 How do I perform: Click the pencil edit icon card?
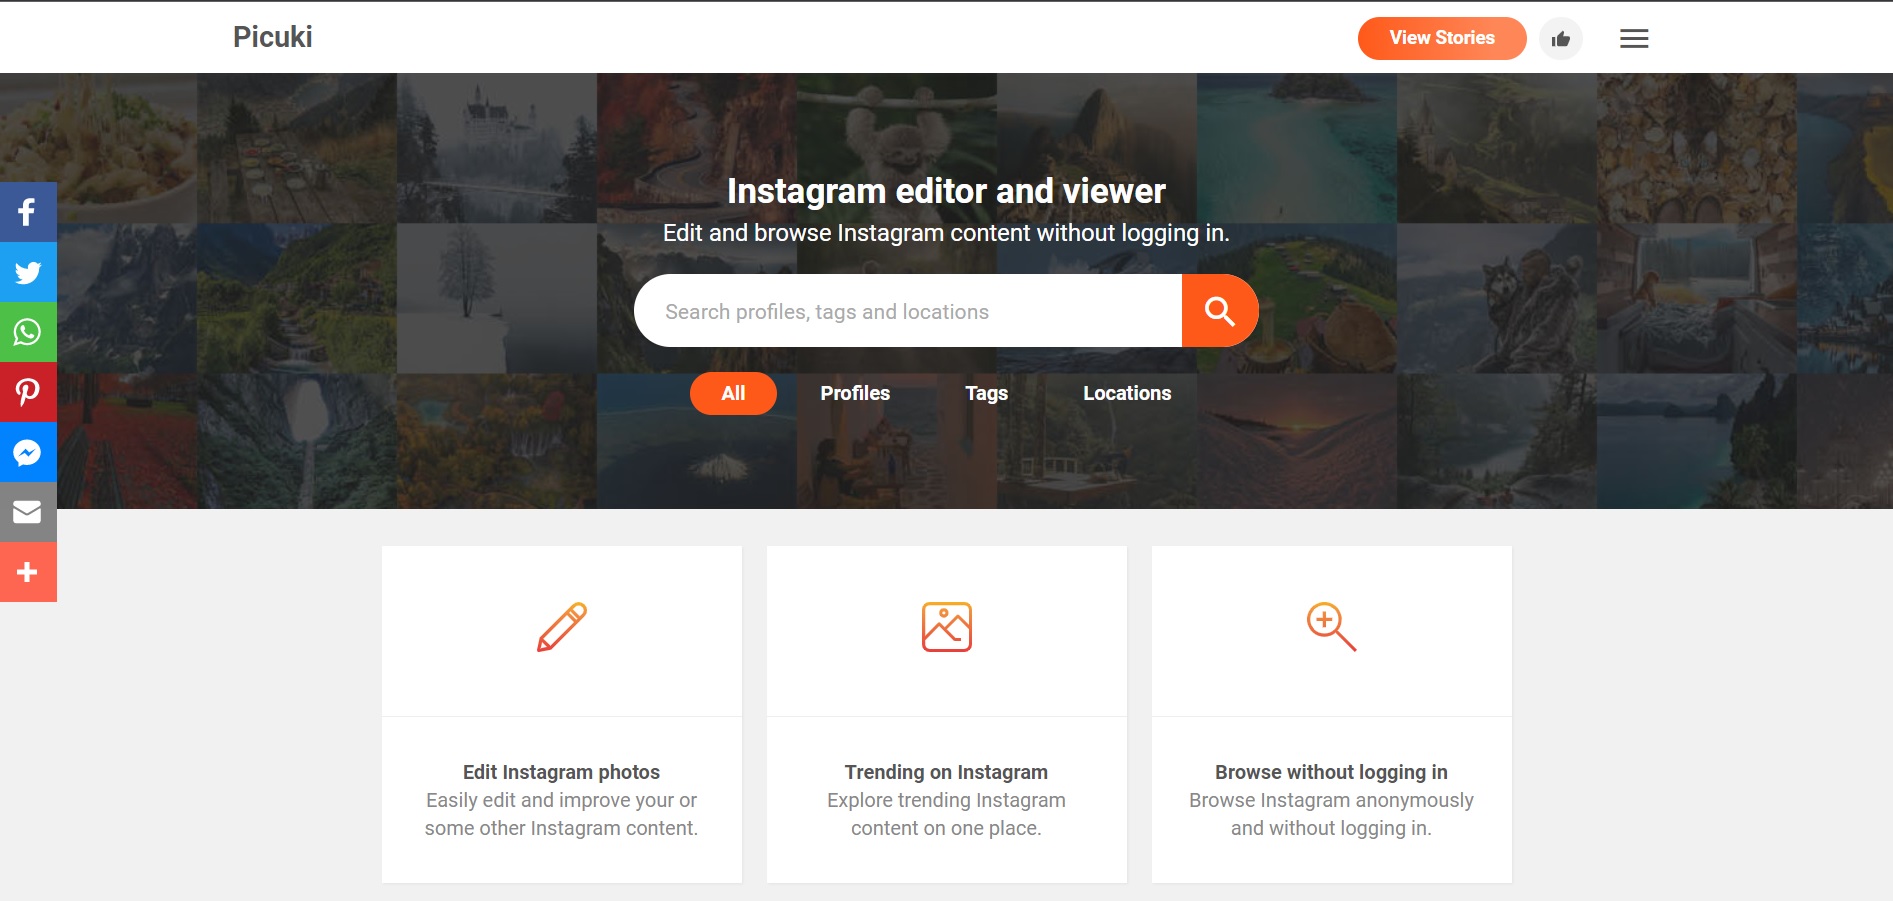(562, 627)
